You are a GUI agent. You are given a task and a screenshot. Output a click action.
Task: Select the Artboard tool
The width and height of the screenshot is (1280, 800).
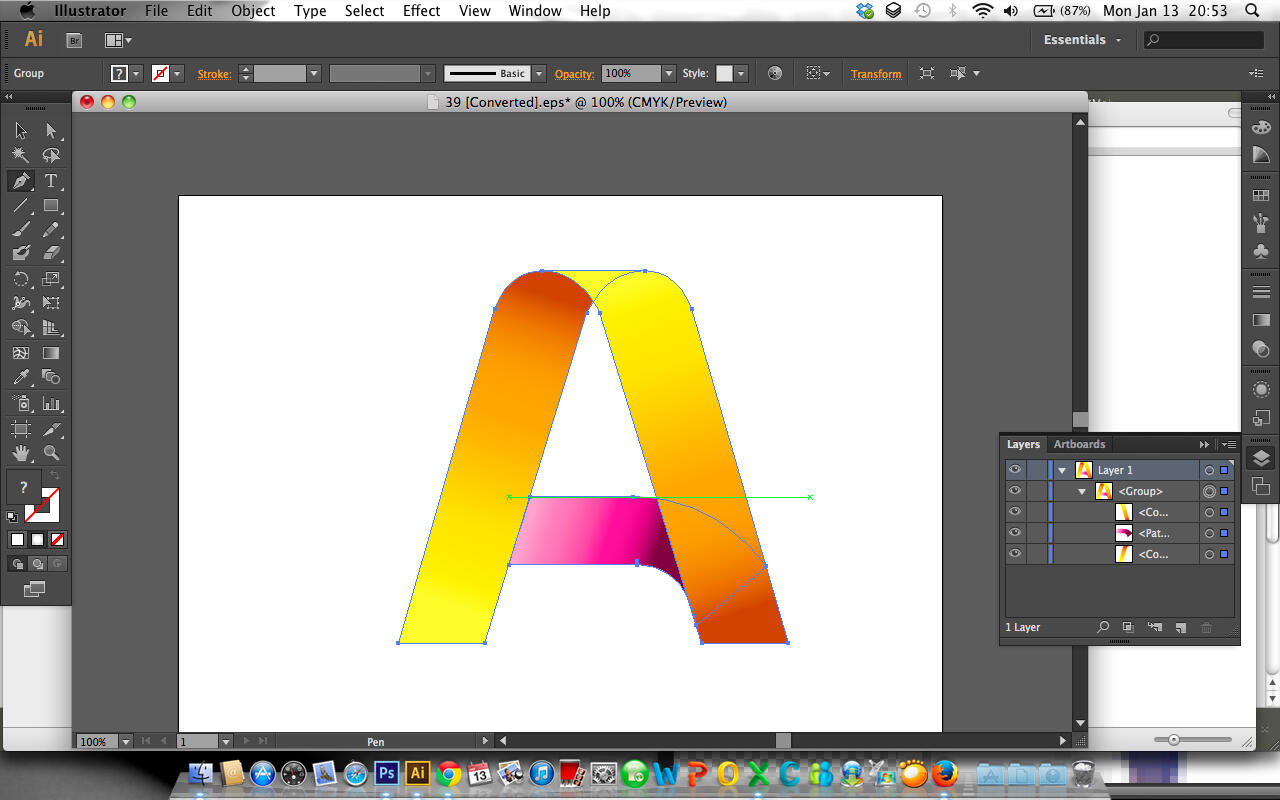click(x=21, y=429)
